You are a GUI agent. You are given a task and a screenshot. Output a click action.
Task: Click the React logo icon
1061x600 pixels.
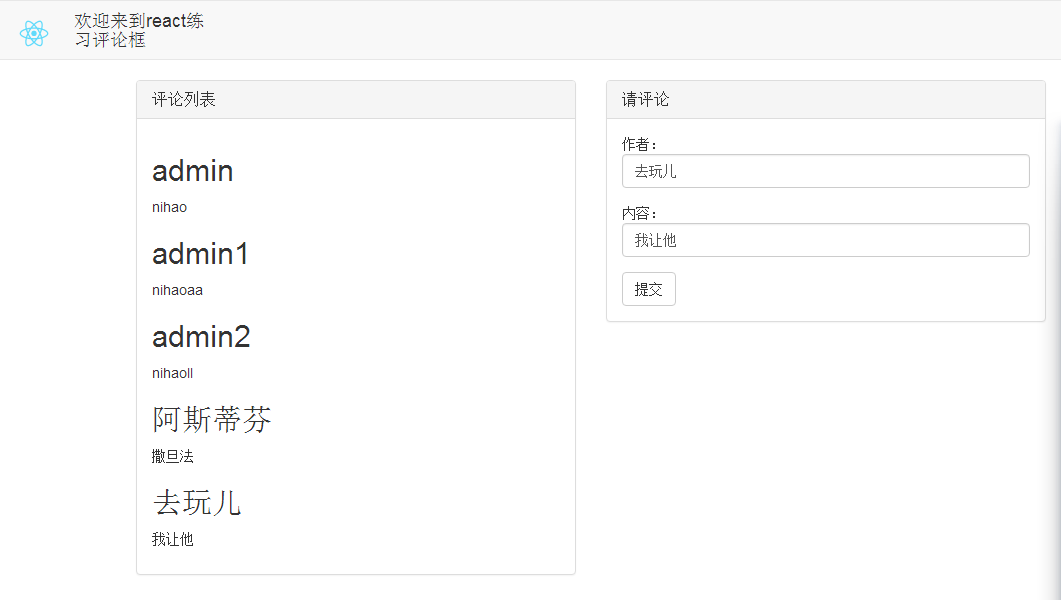(34, 33)
